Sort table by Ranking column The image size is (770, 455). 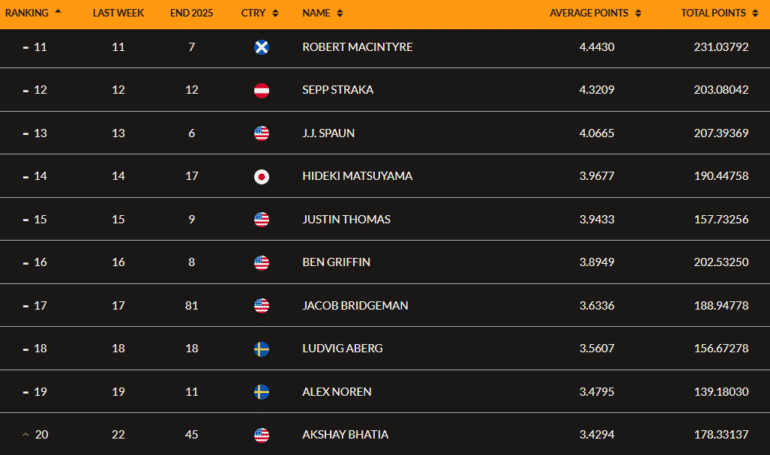pos(32,13)
